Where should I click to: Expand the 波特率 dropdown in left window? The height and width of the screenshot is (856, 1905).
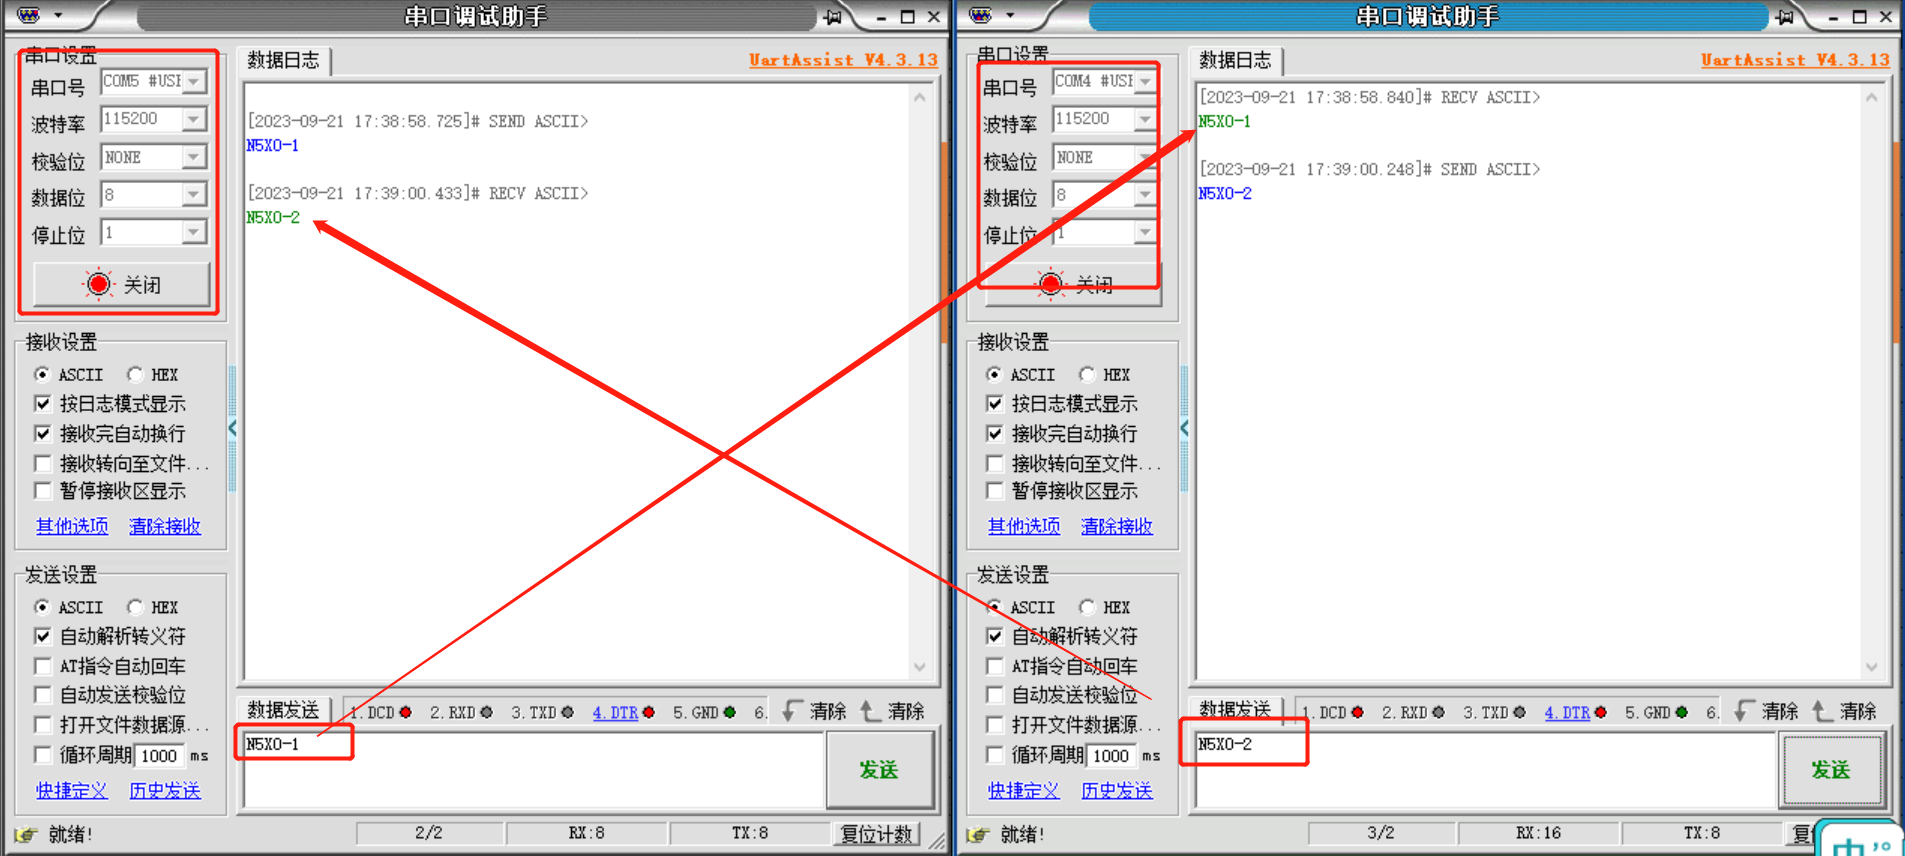(x=195, y=119)
